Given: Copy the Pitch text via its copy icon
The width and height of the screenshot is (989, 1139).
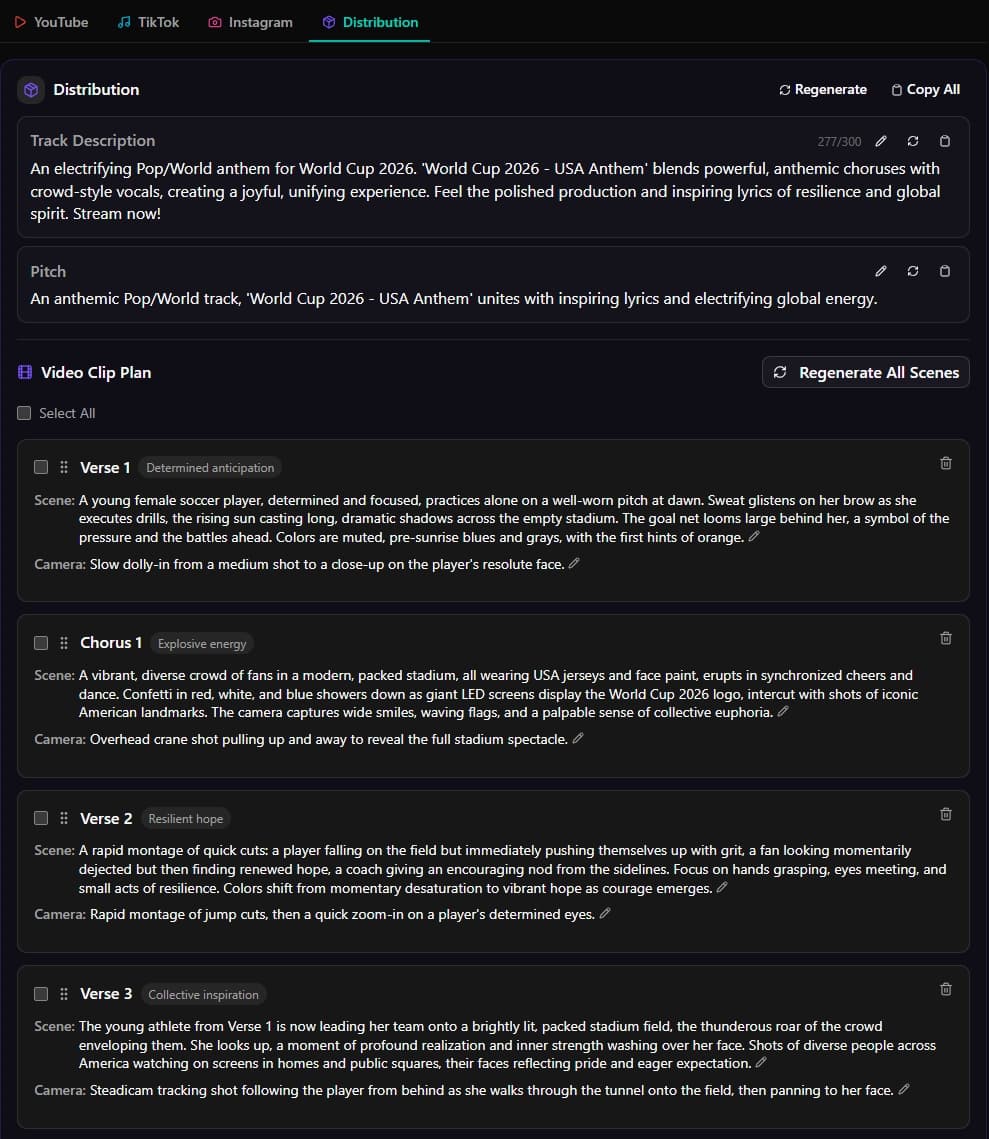Looking at the screenshot, I should click(x=945, y=271).
